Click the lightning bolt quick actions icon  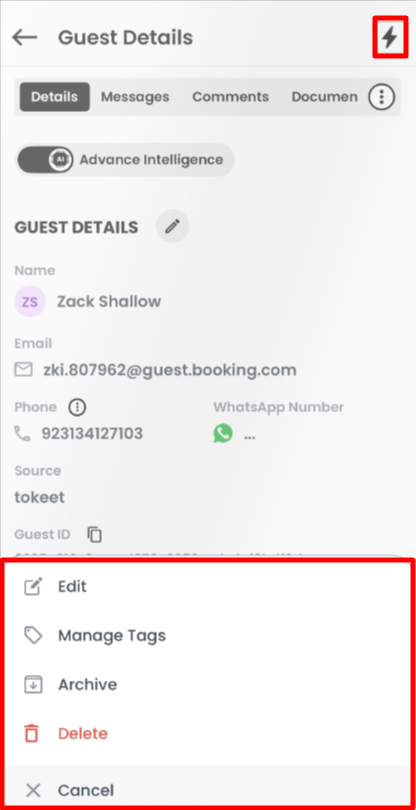click(390, 37)
